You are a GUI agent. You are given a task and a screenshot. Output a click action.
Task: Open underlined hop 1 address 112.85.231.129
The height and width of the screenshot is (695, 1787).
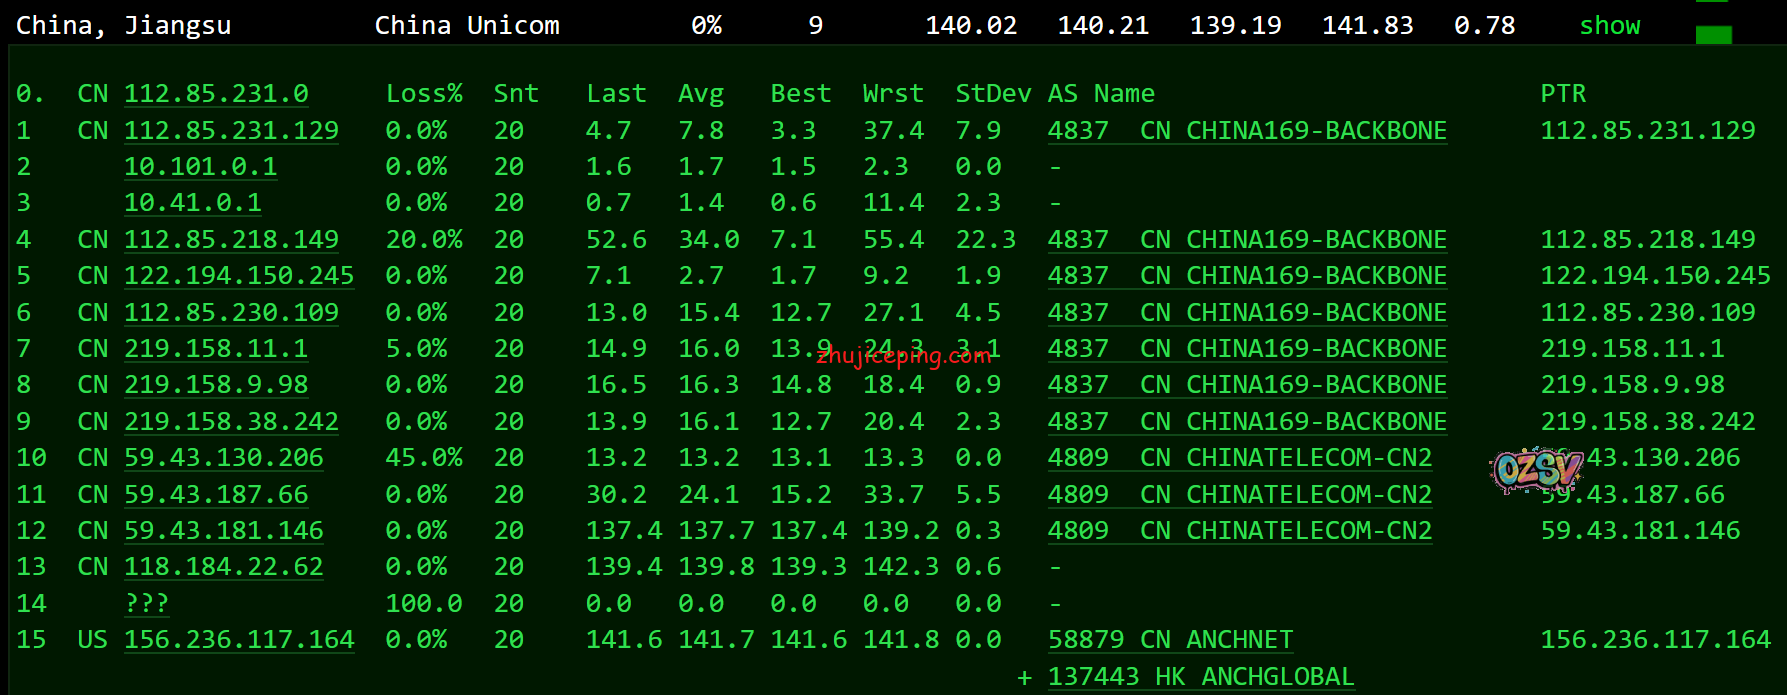point(231,131)
